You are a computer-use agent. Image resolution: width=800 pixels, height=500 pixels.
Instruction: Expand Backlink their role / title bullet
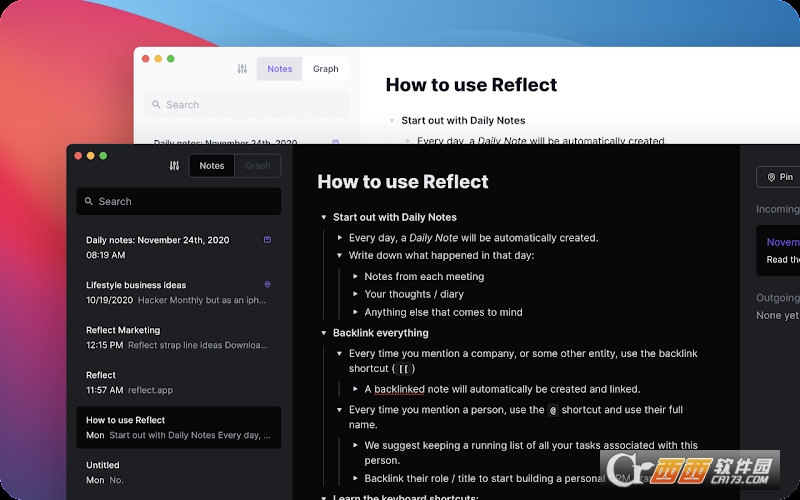[355, 479]
